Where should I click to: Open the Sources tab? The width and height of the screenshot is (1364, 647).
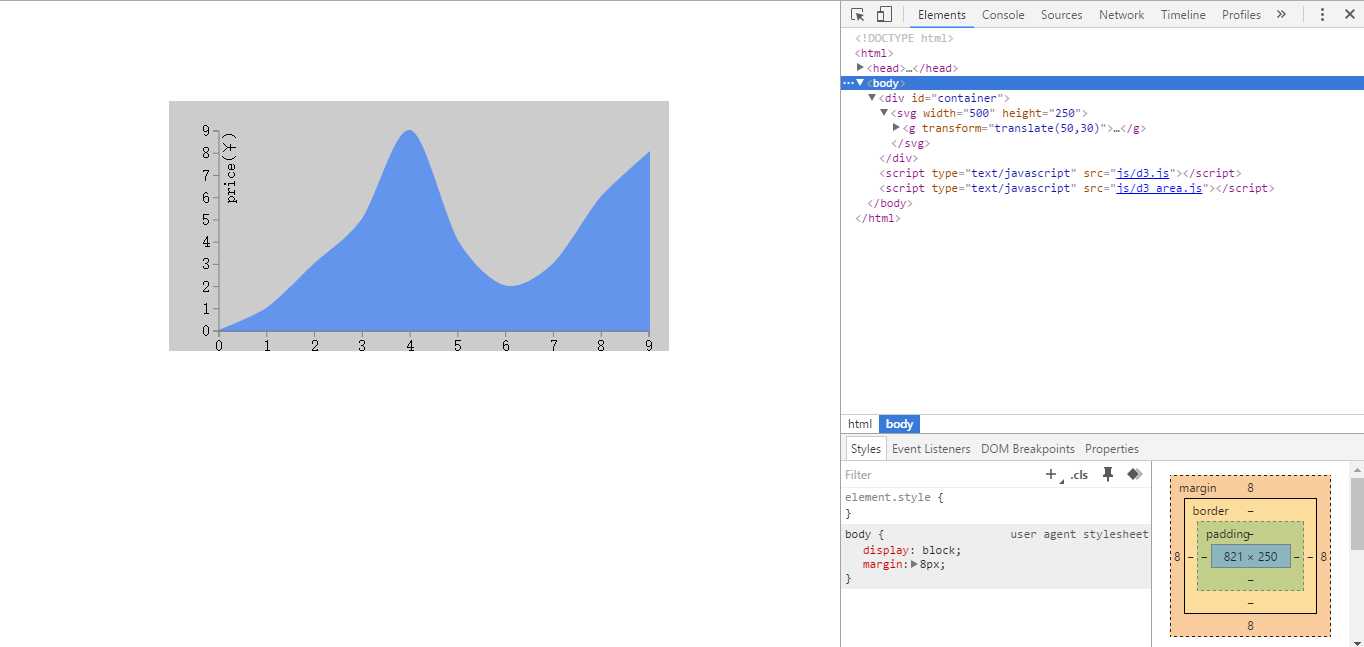click(1062, 14)
